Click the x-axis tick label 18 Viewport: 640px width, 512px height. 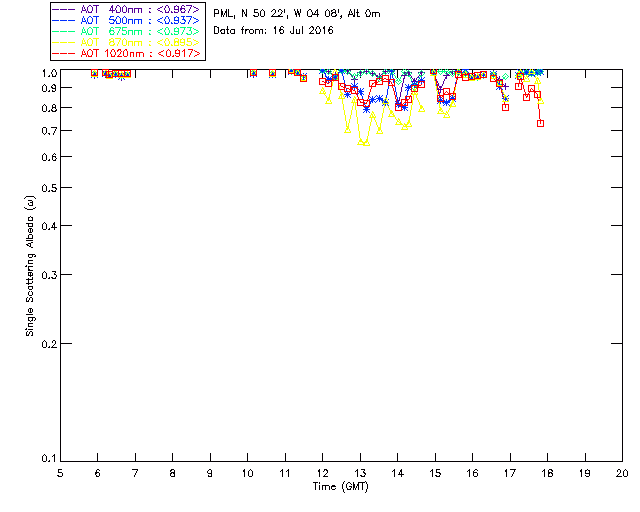(547, 473)
